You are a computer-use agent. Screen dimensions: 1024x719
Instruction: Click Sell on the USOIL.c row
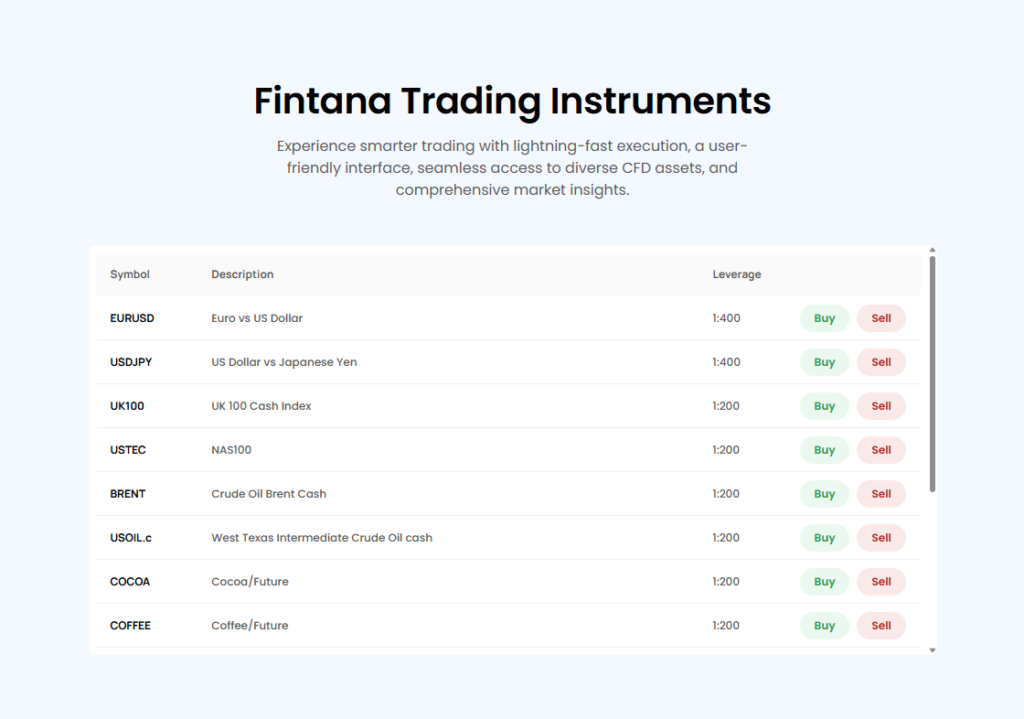(x=880, y=537)
